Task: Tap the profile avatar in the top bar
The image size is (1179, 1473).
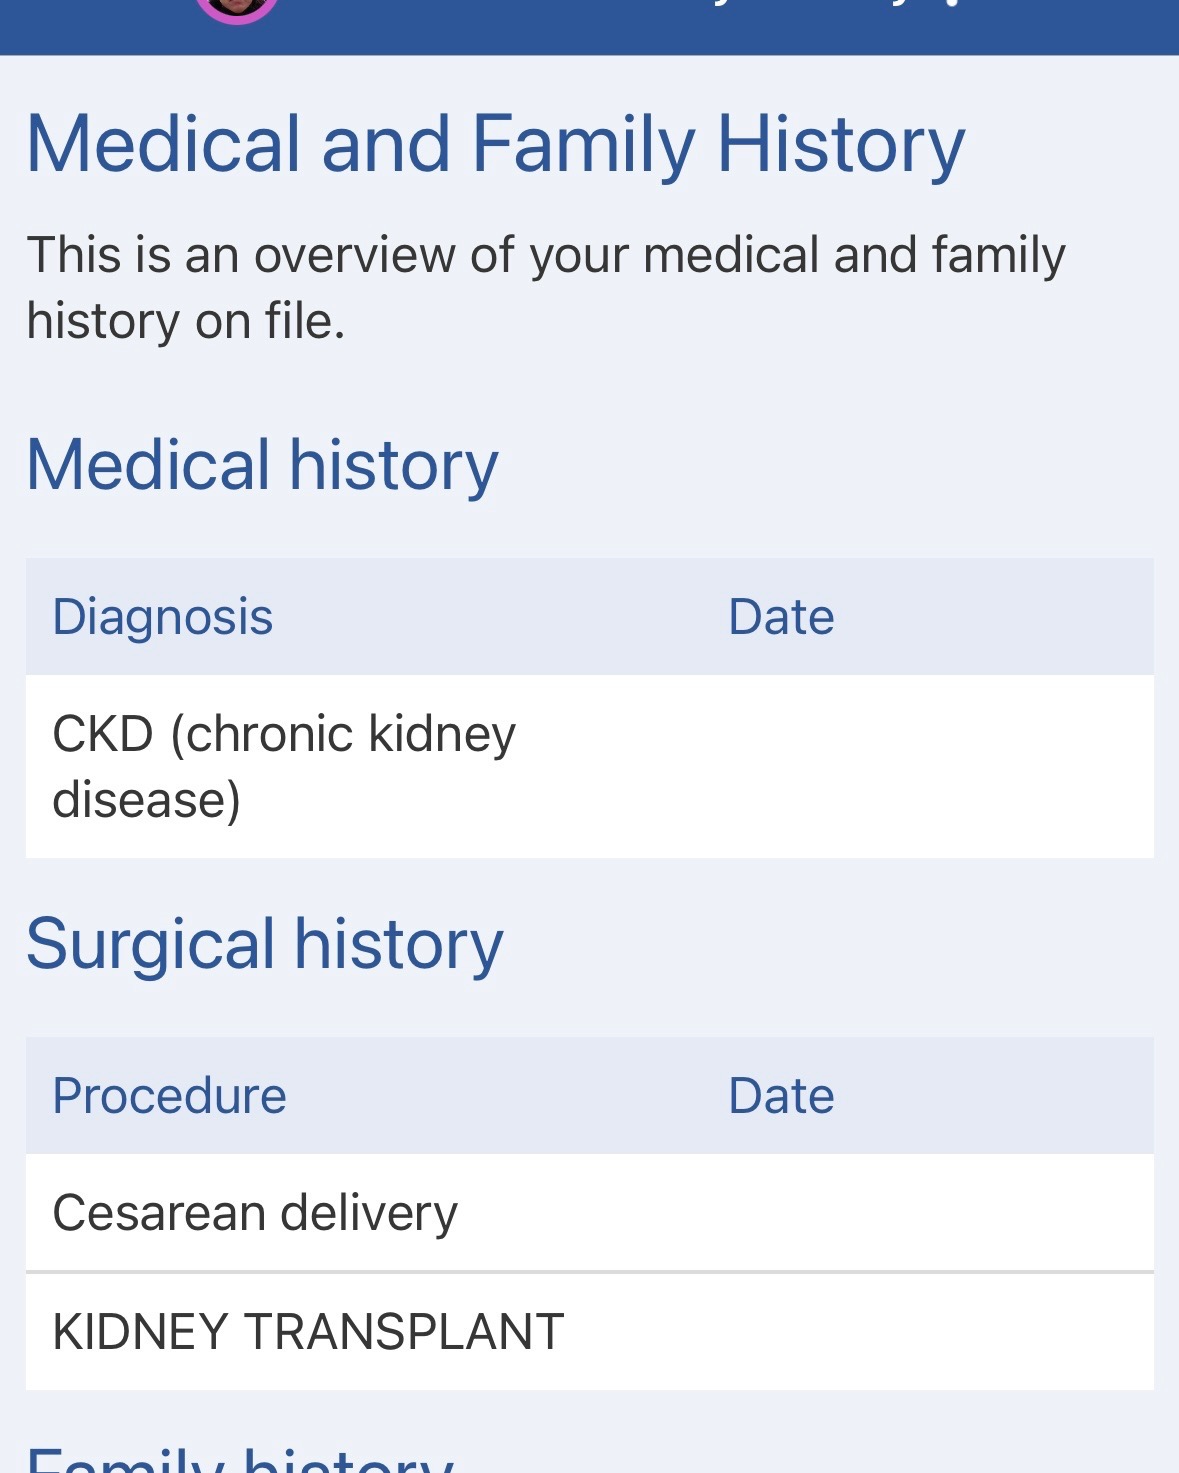Action: pyautogui.click(x=237, y=8)
